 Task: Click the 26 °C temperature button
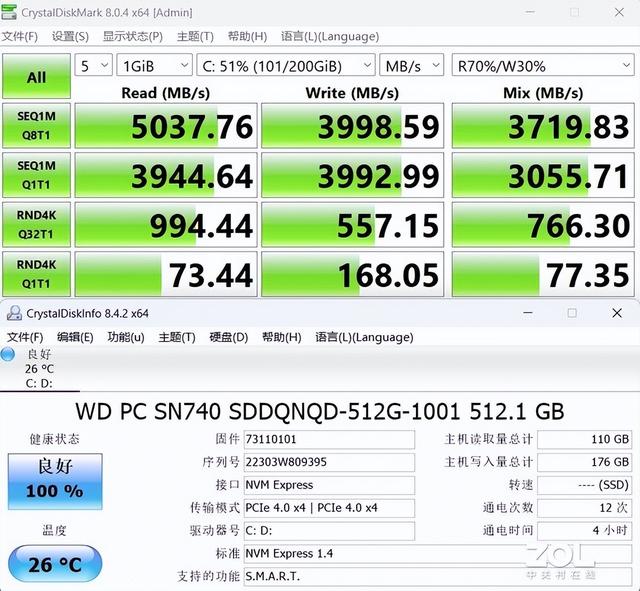55,564
